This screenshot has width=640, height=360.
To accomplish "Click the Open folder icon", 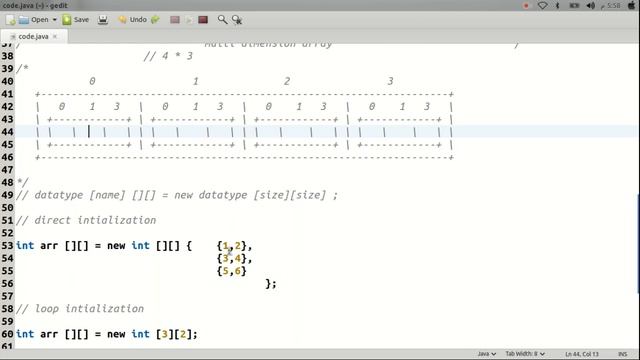I will 24,20.
